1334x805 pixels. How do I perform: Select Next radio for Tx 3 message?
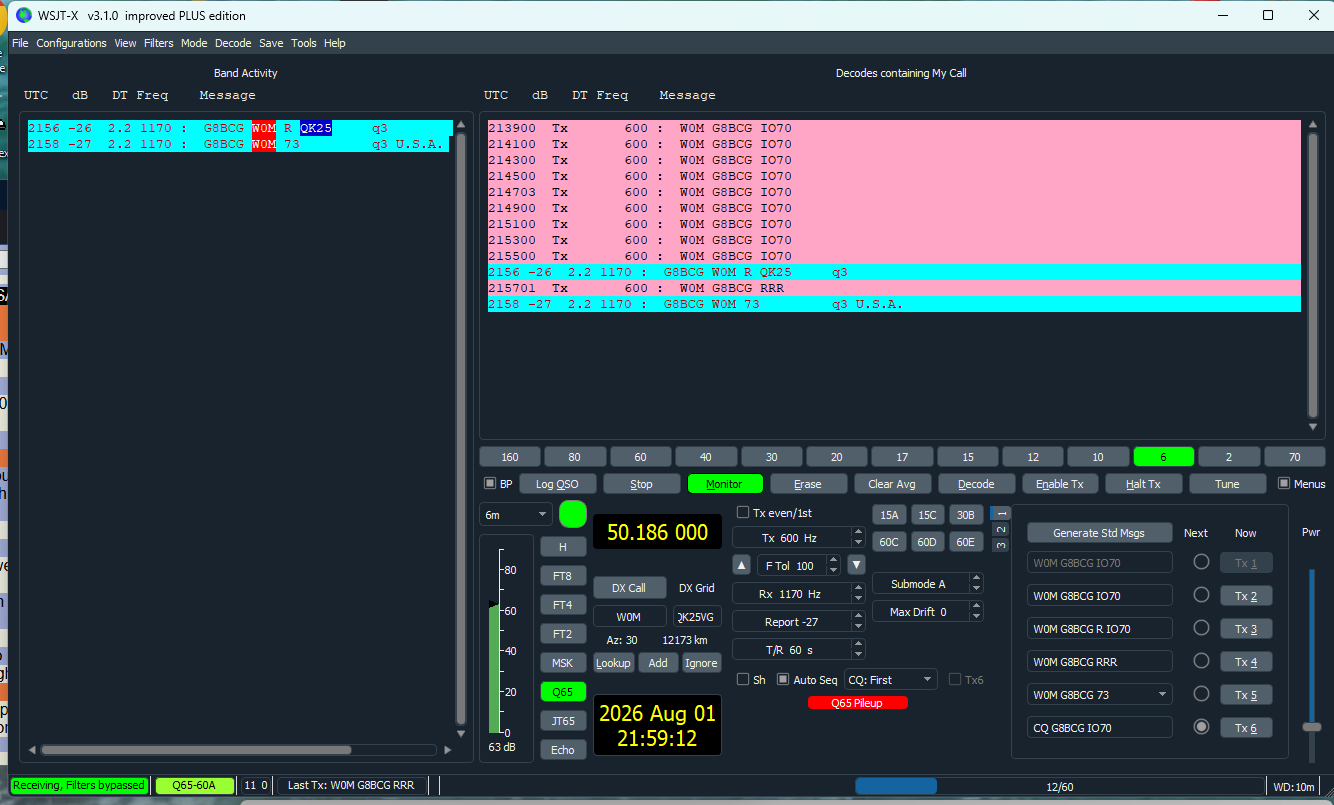pyautogui.click(x=1201, y=628)
